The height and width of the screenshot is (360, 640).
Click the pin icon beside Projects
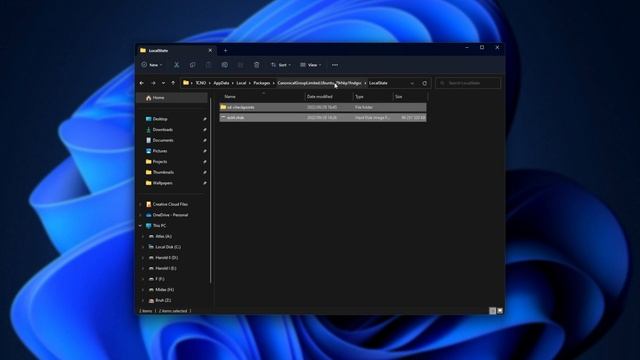[204, 162]
